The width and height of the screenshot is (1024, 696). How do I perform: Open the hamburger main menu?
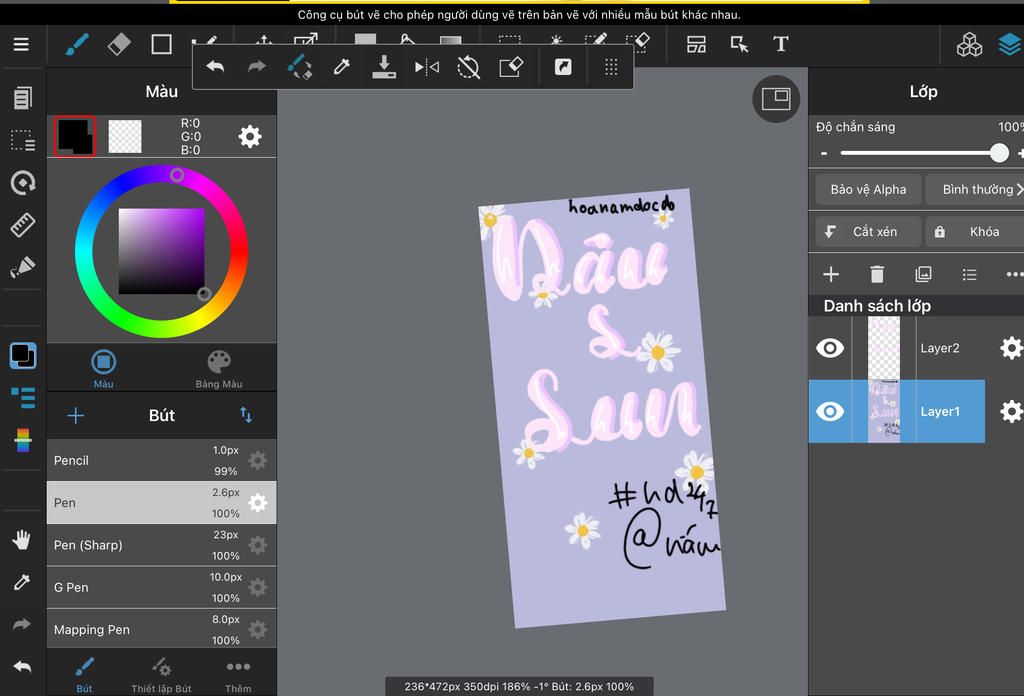tap(21, 44)
